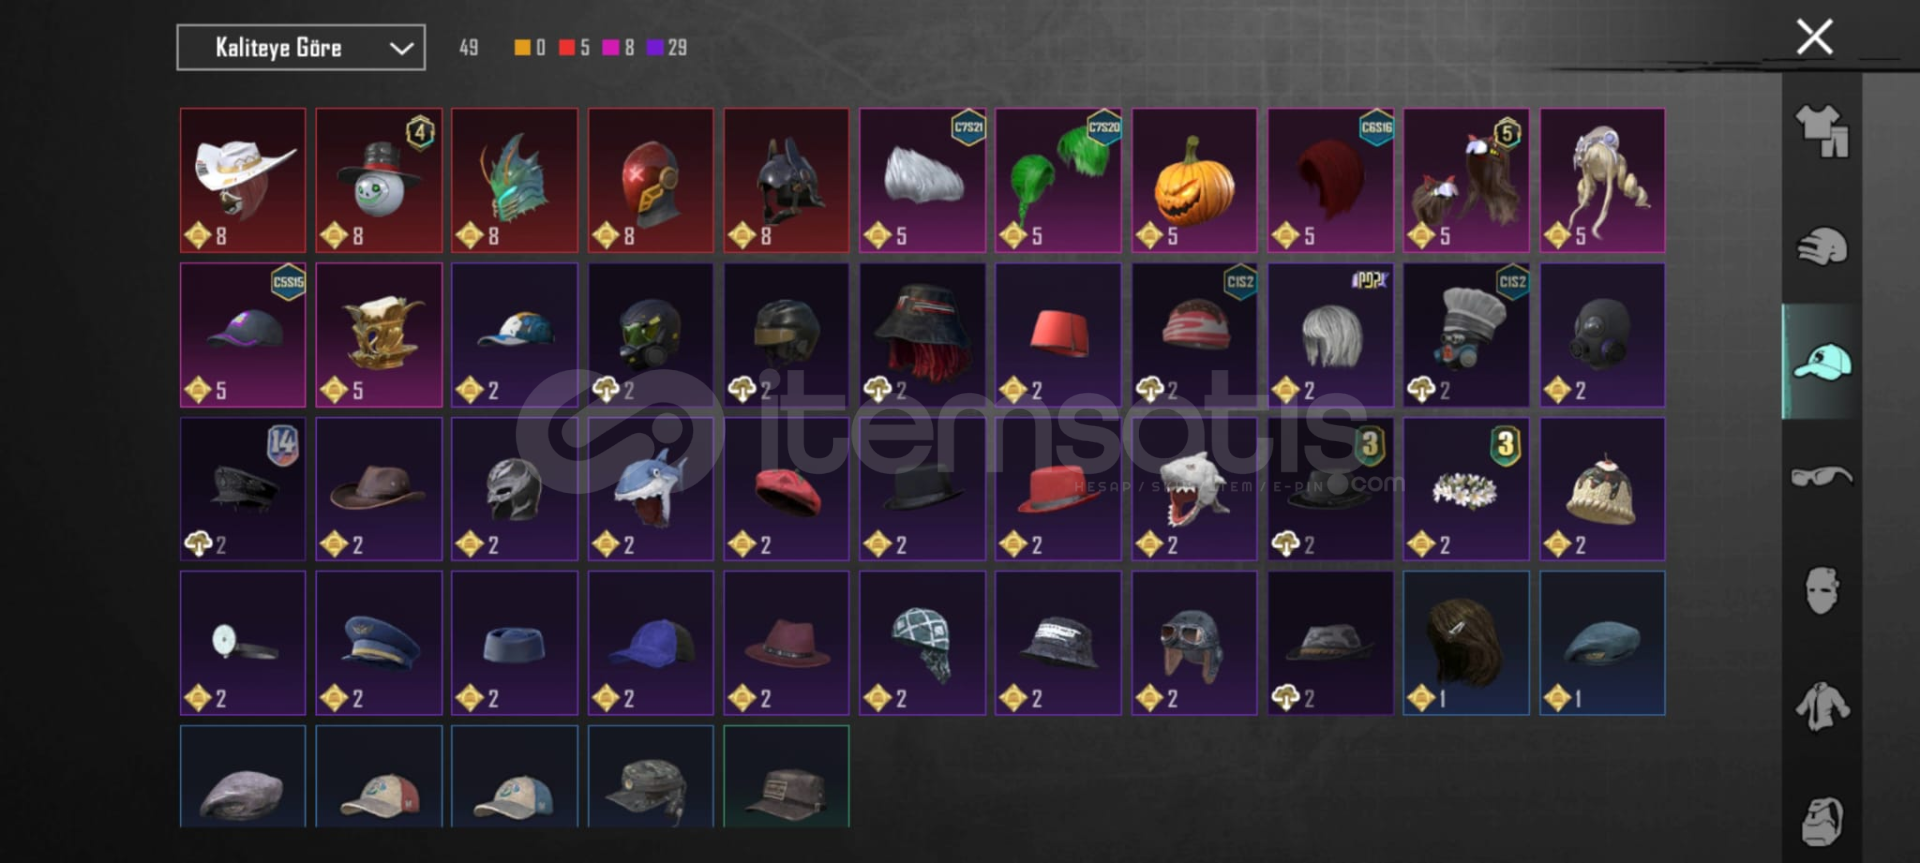Open the outfit sets category icon
1920x863 pixels.
click(x=1822, y=131)
